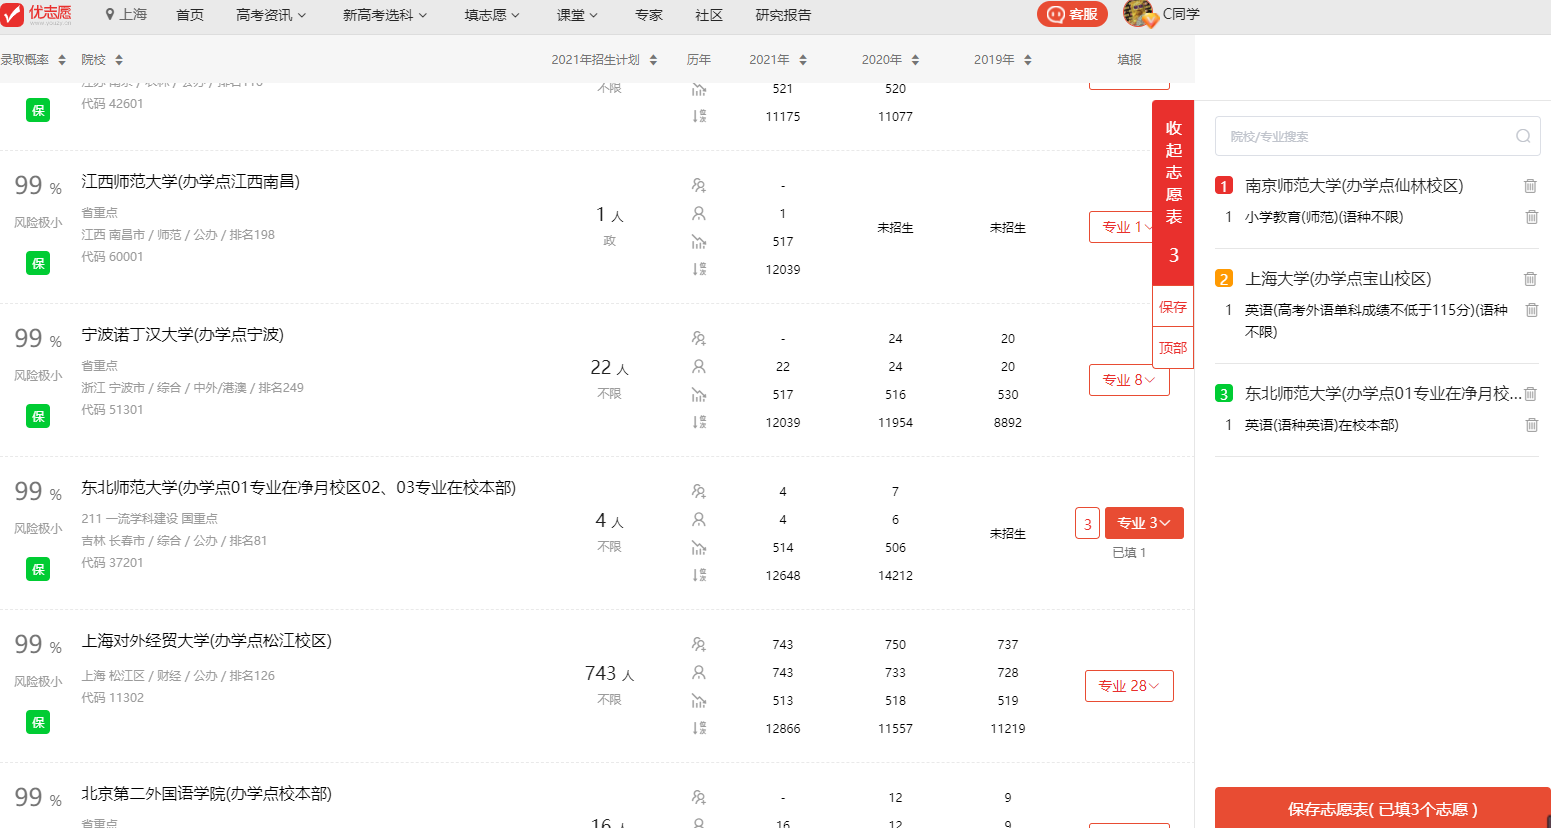This screenshot has width=1551, height=828.
Task: Open 东北师范大学 school link
Action: coord(298,487)
